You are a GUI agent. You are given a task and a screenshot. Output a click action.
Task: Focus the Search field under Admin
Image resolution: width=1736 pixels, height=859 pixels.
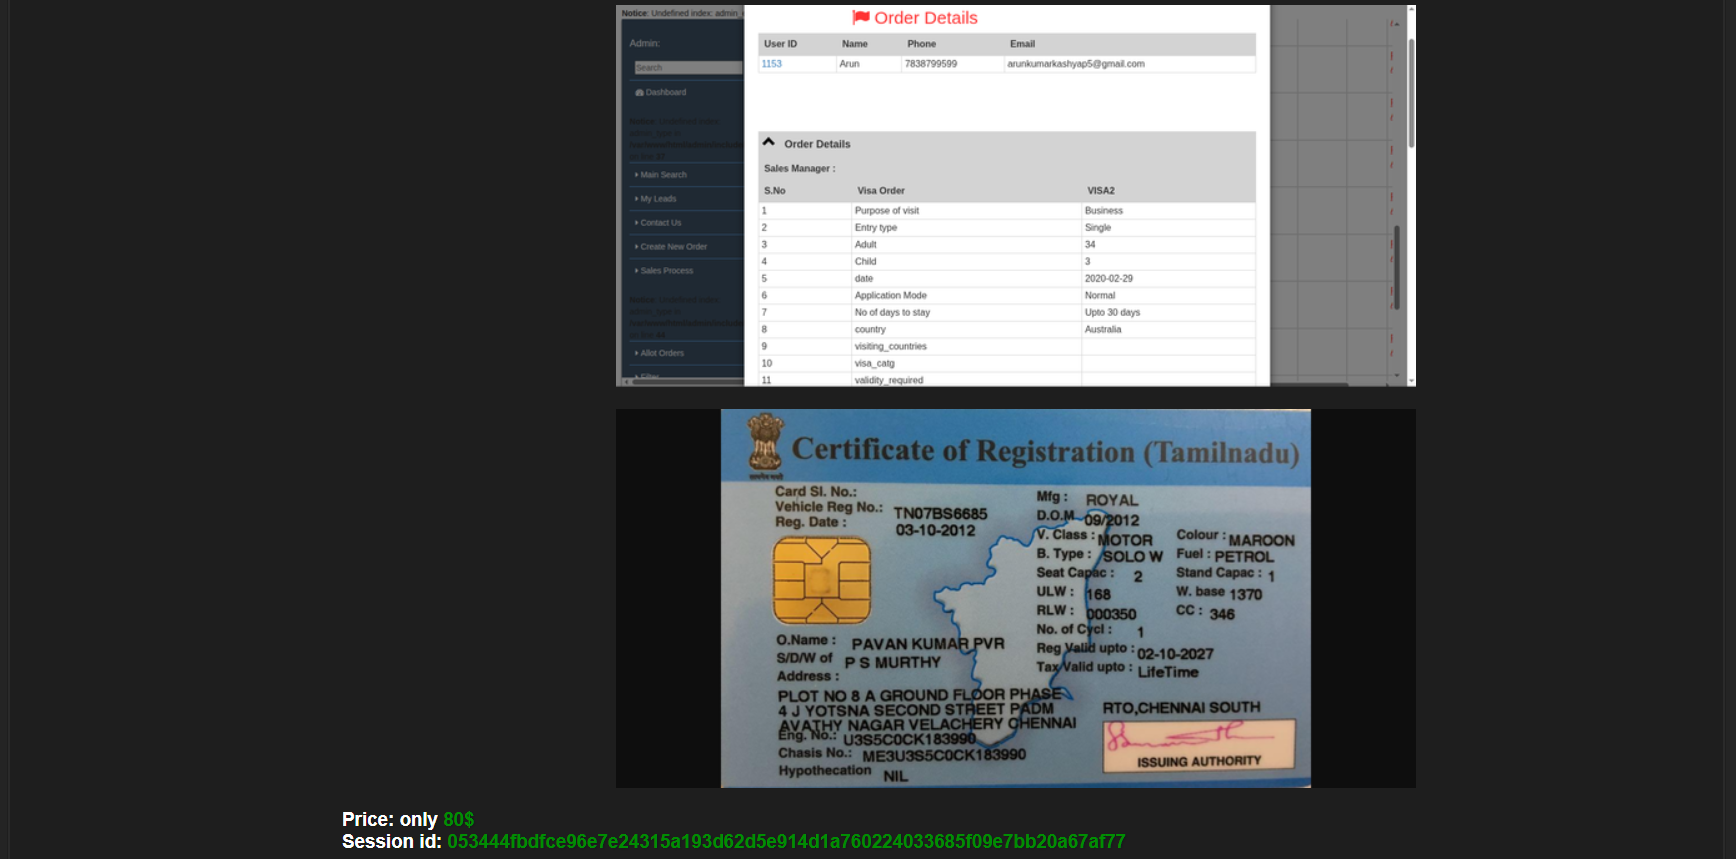pyautogui.click(x=687, y=68)
